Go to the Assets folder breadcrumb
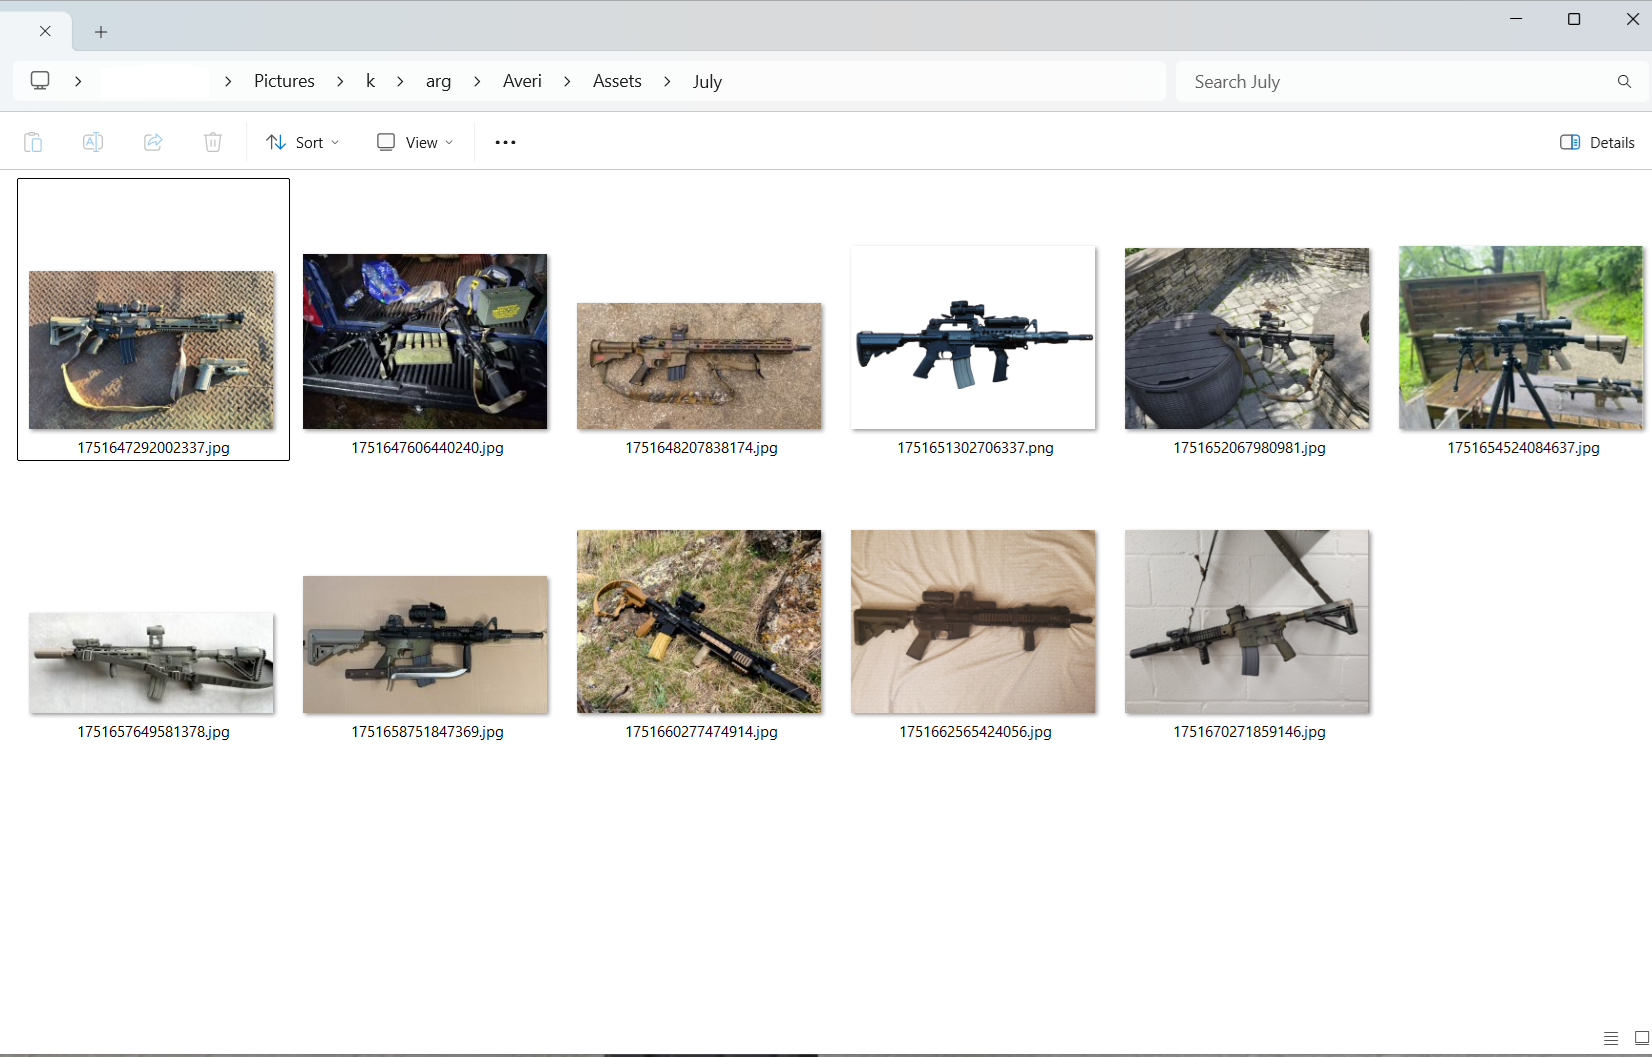 pyautogui.click(x=617, y=81)
